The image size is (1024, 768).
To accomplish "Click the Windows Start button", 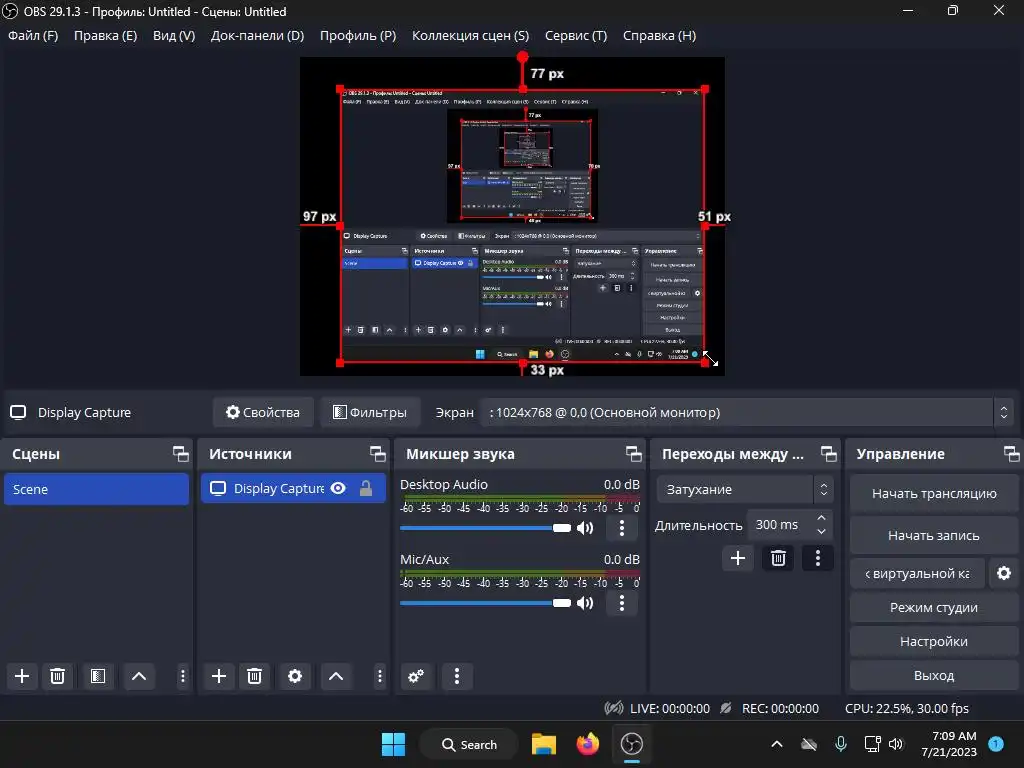I will click(393, 744).
